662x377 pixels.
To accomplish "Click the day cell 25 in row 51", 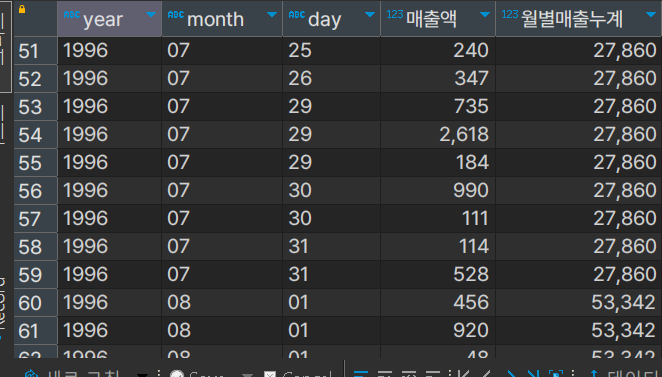I will pos(331,51).
